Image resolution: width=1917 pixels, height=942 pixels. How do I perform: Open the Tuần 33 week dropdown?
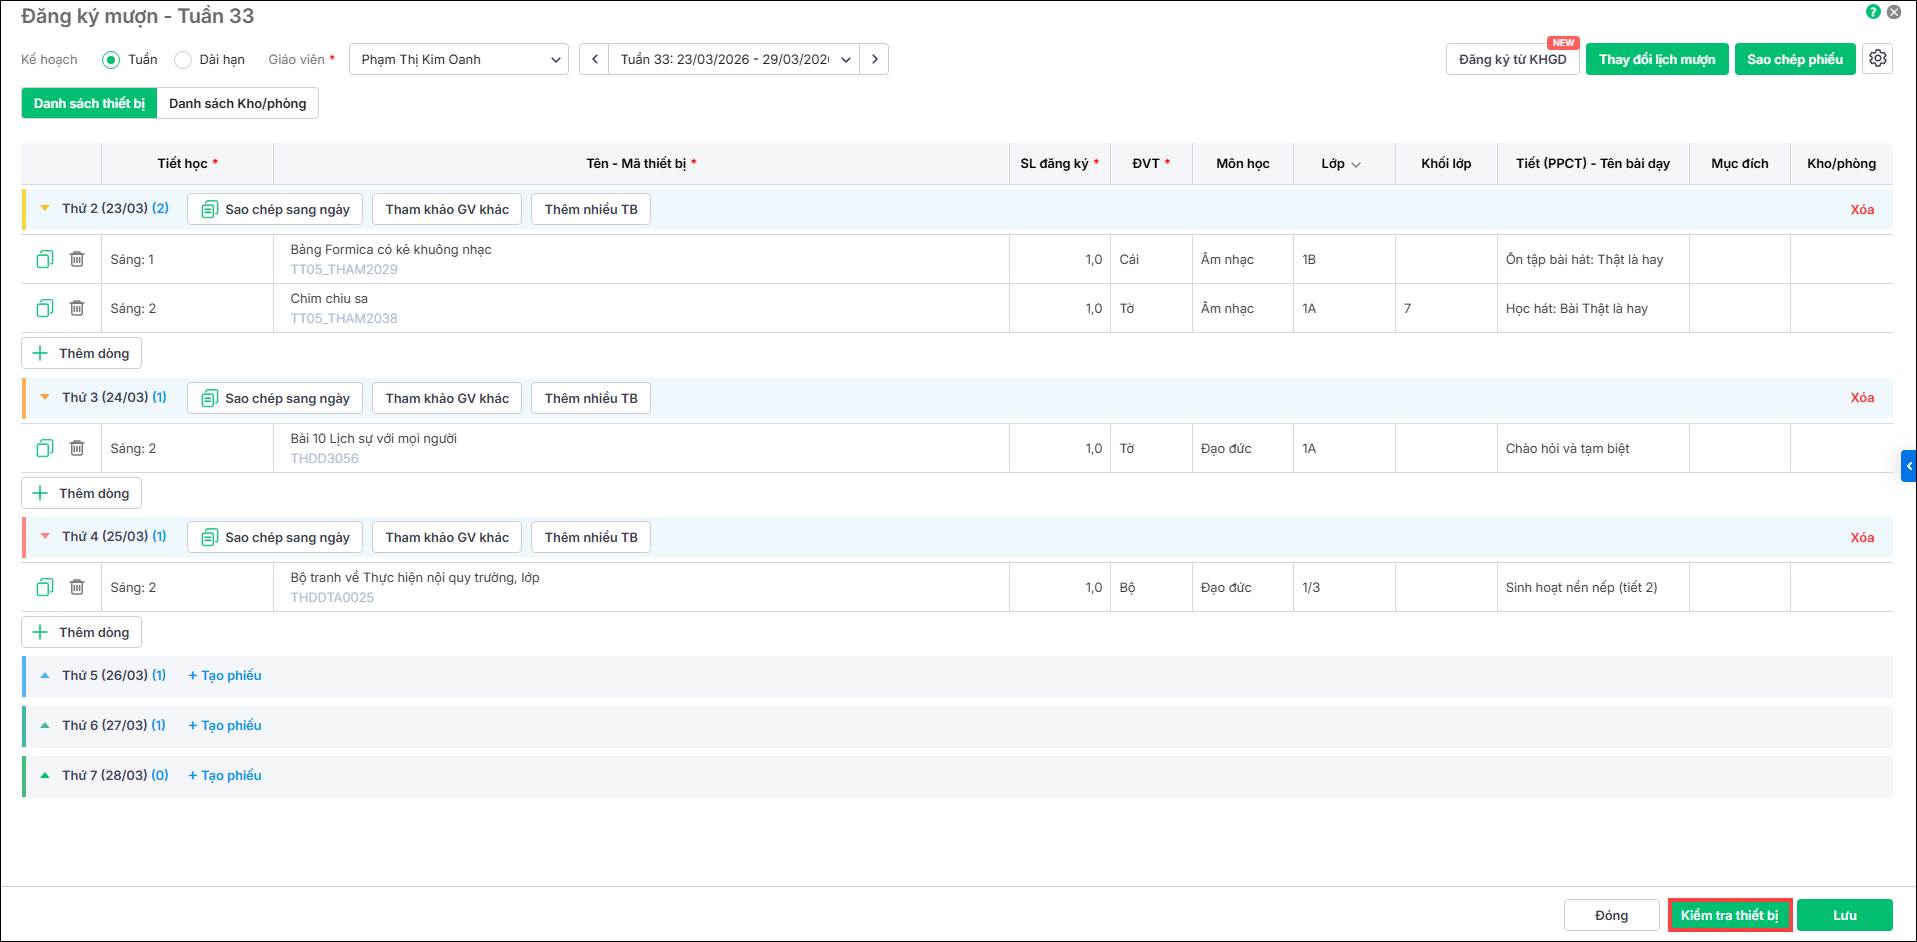click(734, 59)
